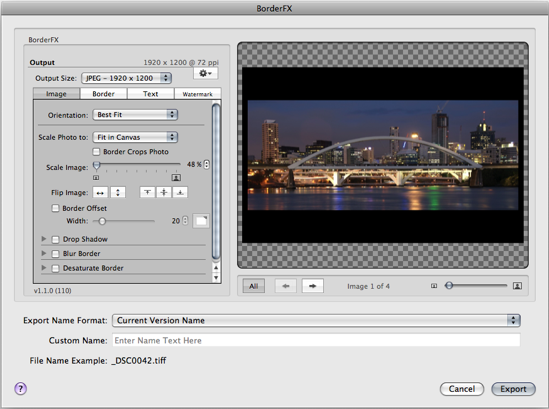Switch to the Watermark tab

point(197,94)
